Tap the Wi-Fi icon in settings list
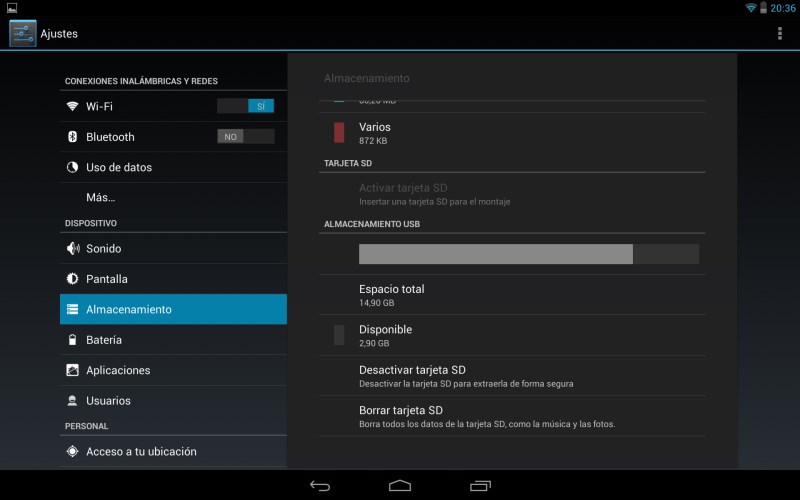Image resolution: width=800 pixels, height=500 pixels. point(72,106)
